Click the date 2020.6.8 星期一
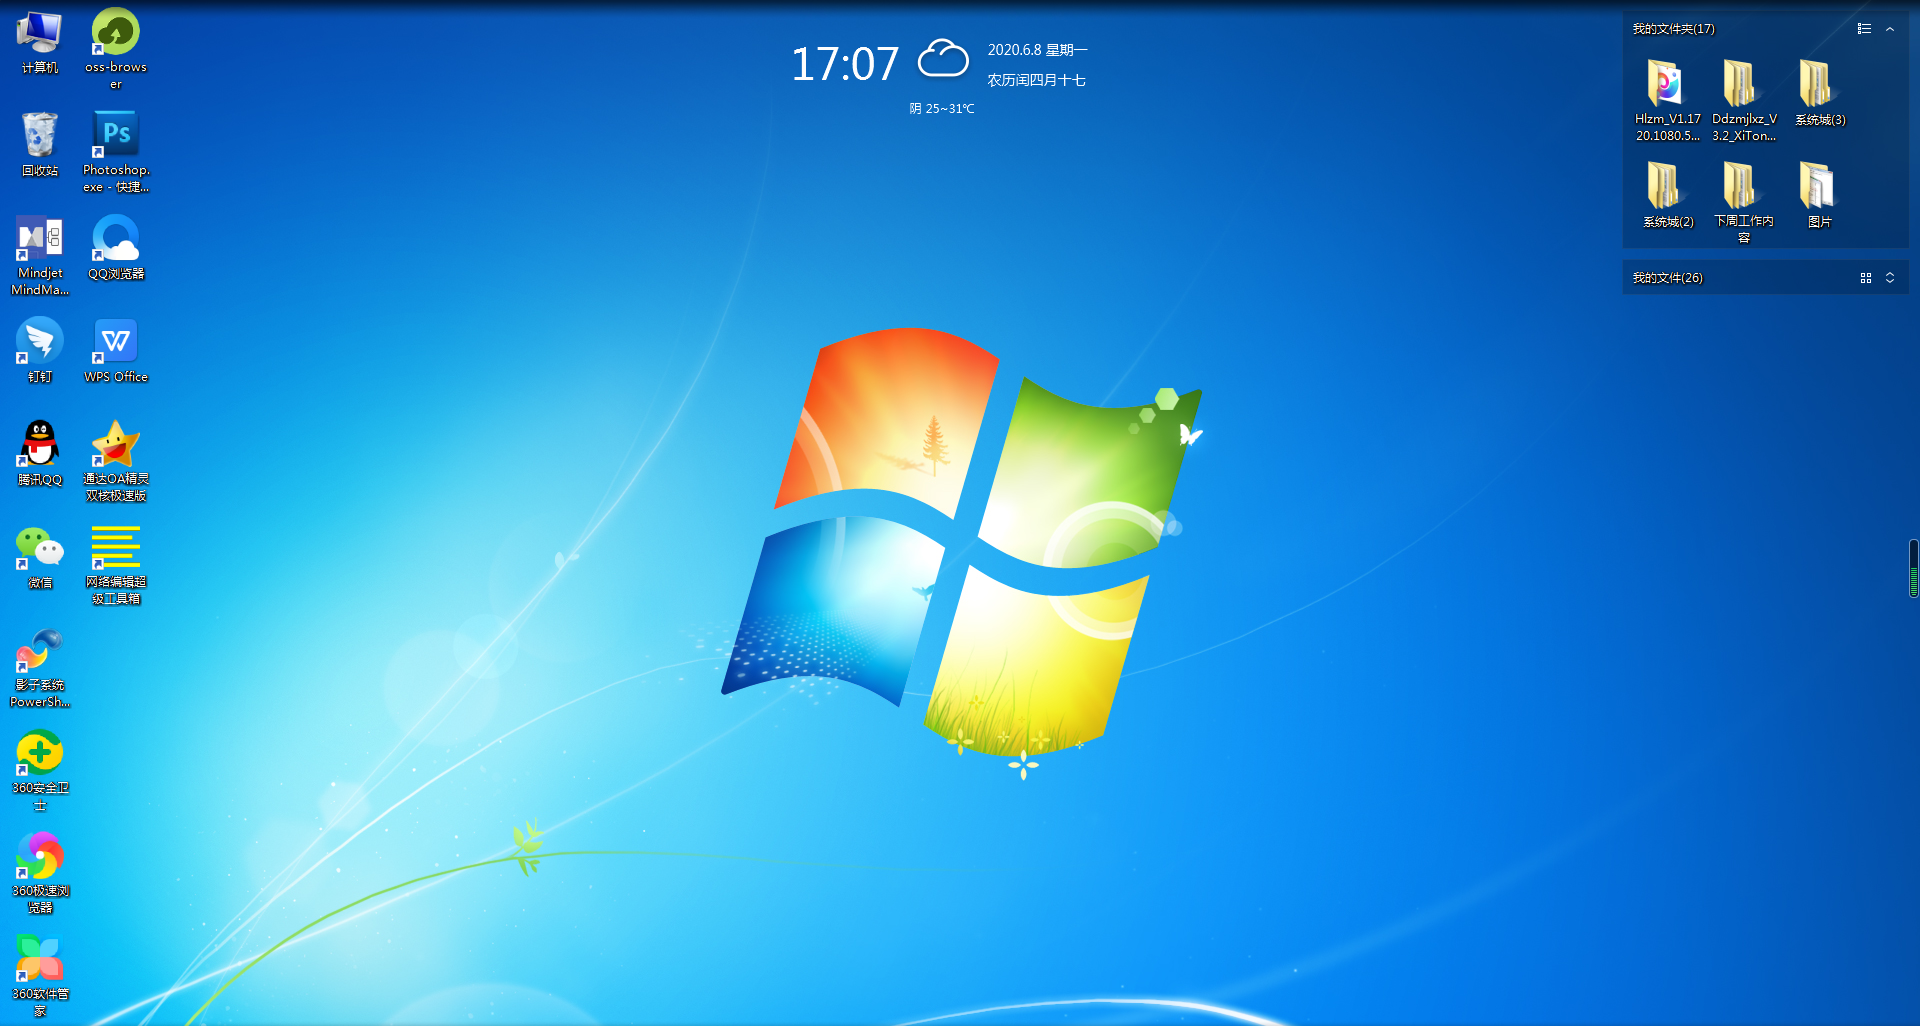This screenshot has width=1920, height=1026. (1037, 50)
